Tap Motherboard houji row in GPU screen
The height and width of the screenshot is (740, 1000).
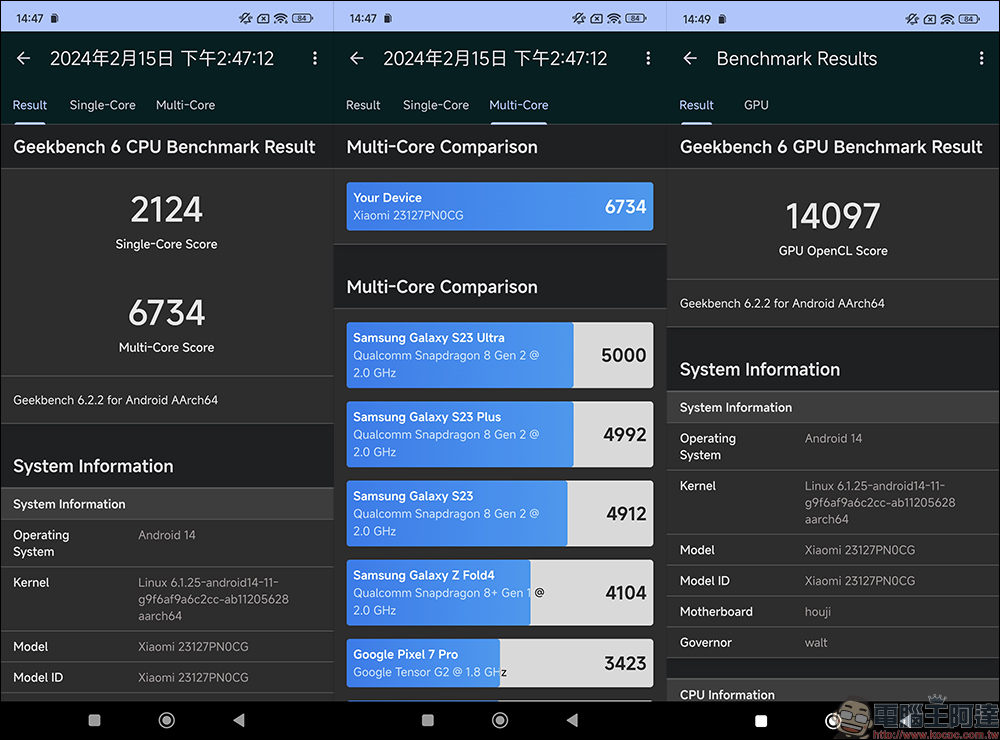(x=833, y=612)
